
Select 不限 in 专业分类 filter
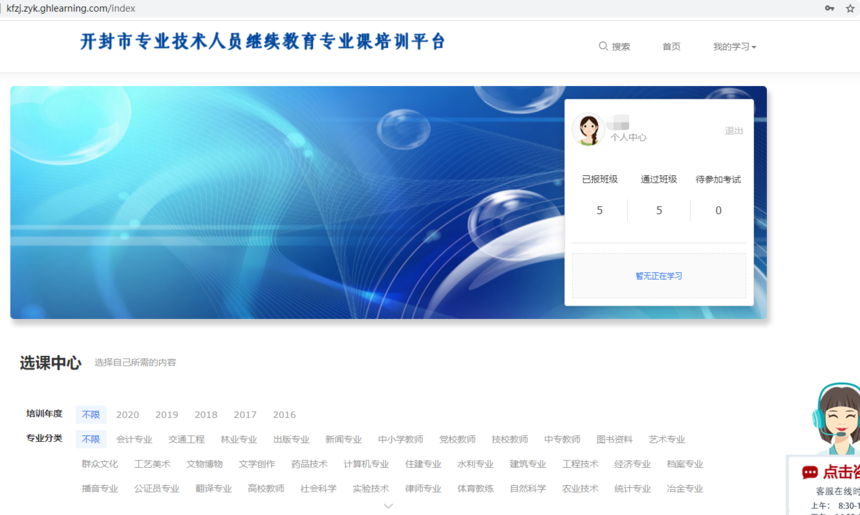pyautogui.click(x=91, y=439)
